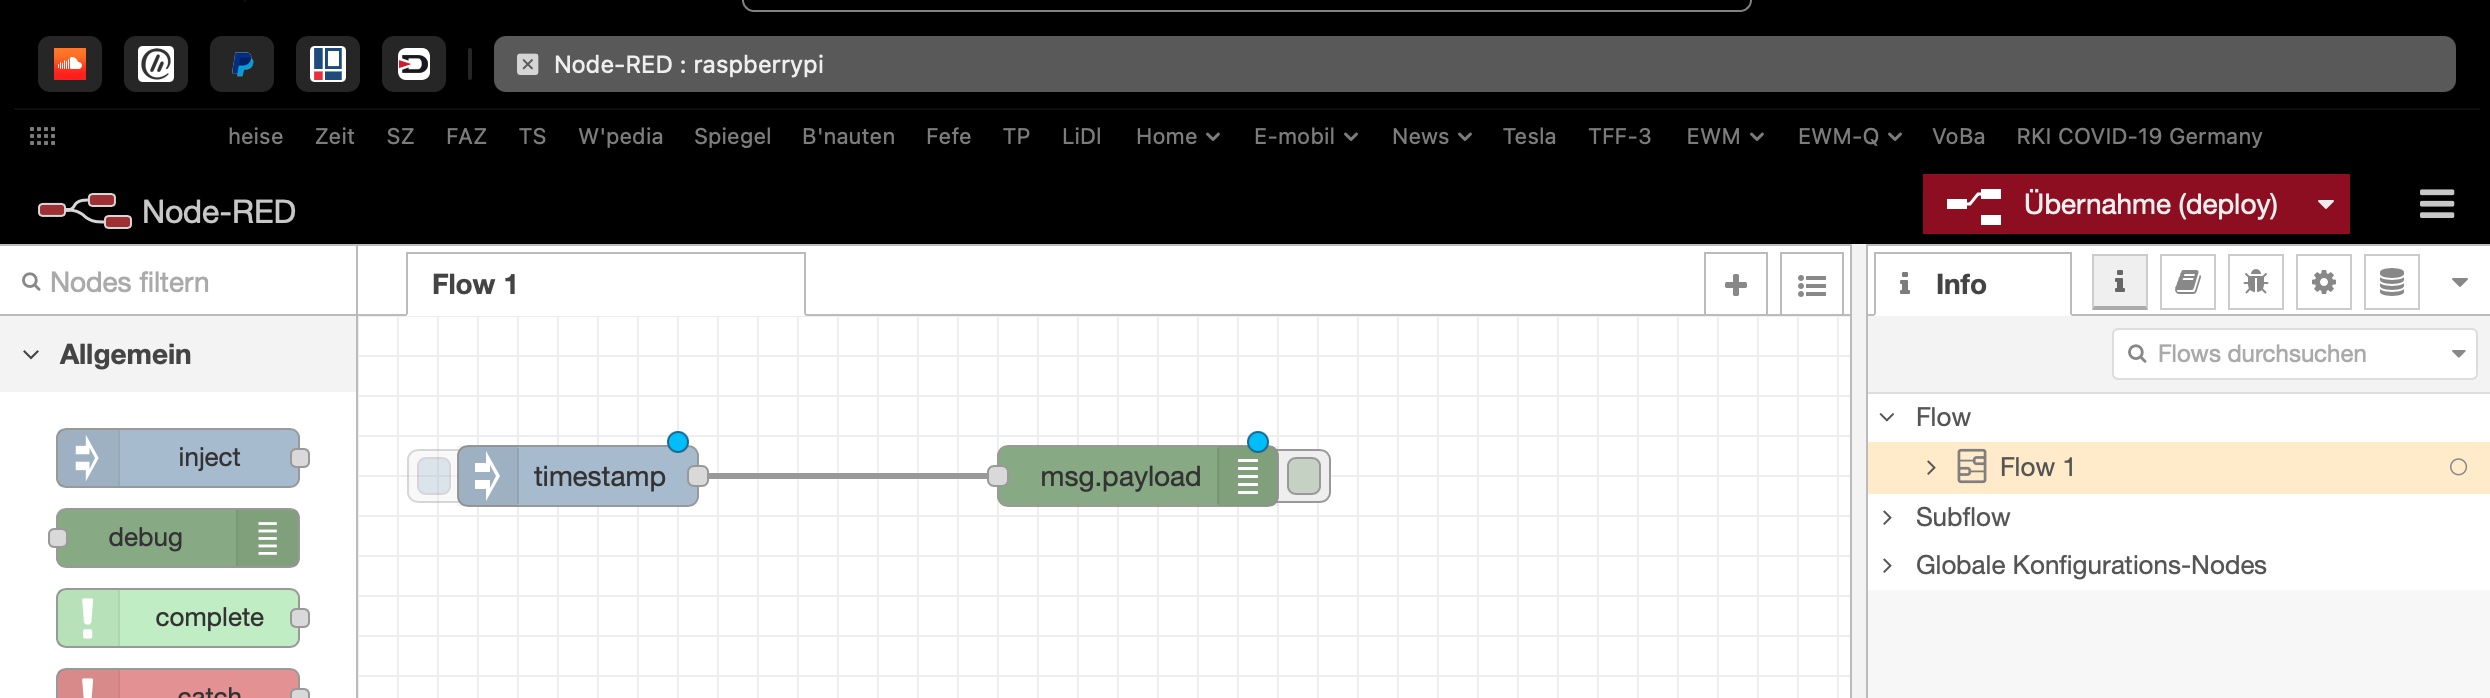Select the catch node in palette
This screenshot has height=698, width=2490.
pyautogui.click(x=178, y=684)
